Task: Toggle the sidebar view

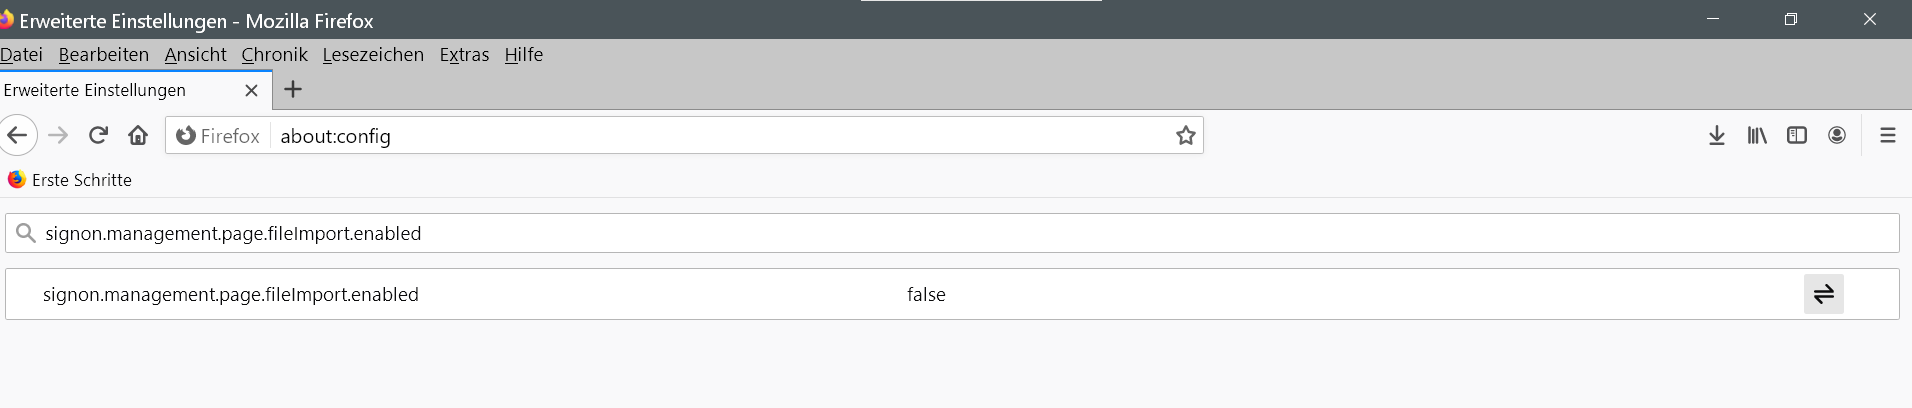Action: (x=1796, y=135)
